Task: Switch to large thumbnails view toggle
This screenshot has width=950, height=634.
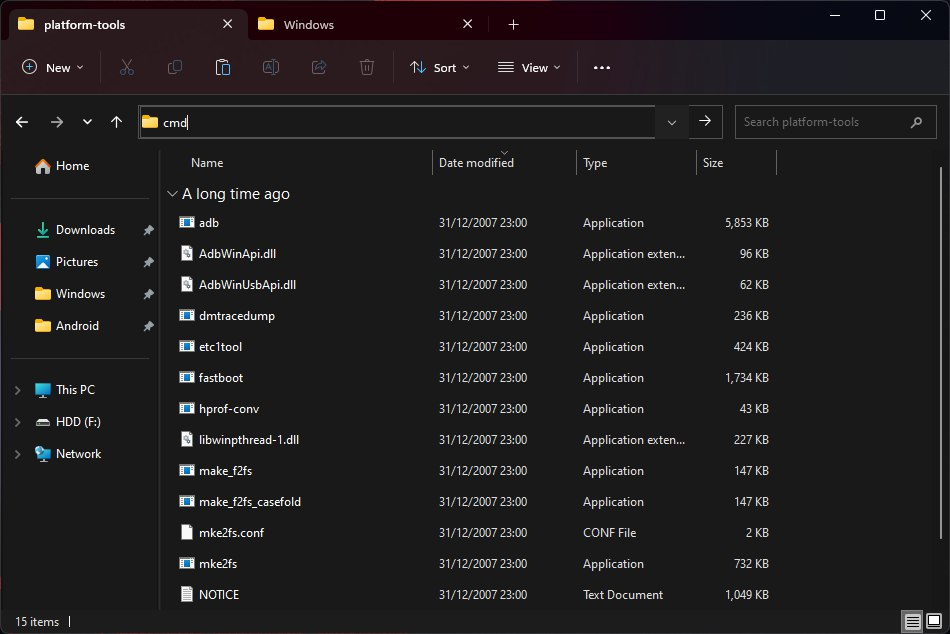Action: click(x=934, y=621)
